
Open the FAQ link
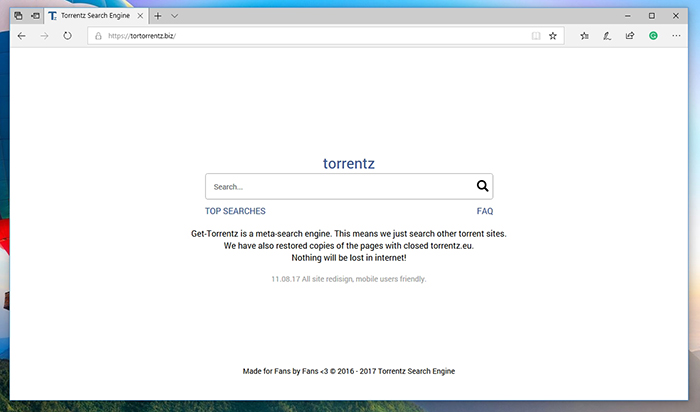point(485,211)
